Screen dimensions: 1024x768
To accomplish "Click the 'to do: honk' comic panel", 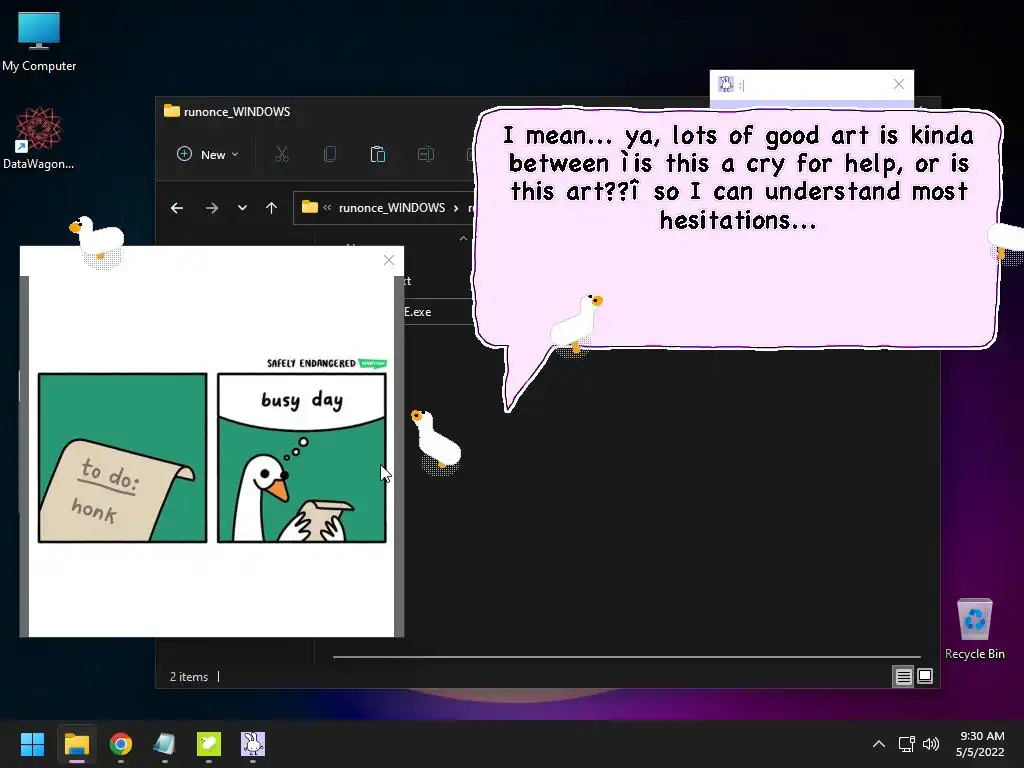I will click(x=123, y=458).
